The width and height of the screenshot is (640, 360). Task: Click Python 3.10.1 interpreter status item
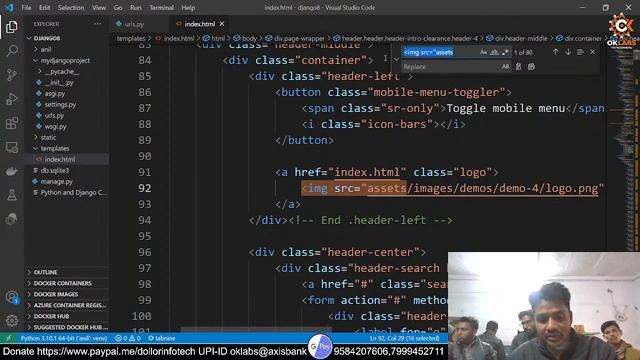pos(64,338)
